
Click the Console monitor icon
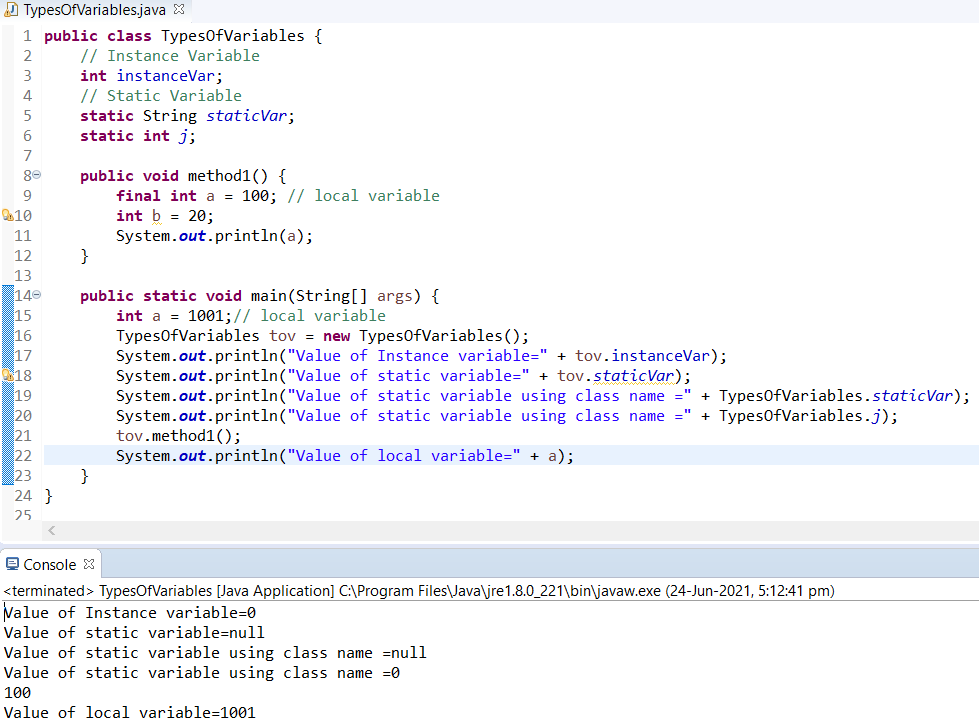point(12,564)
